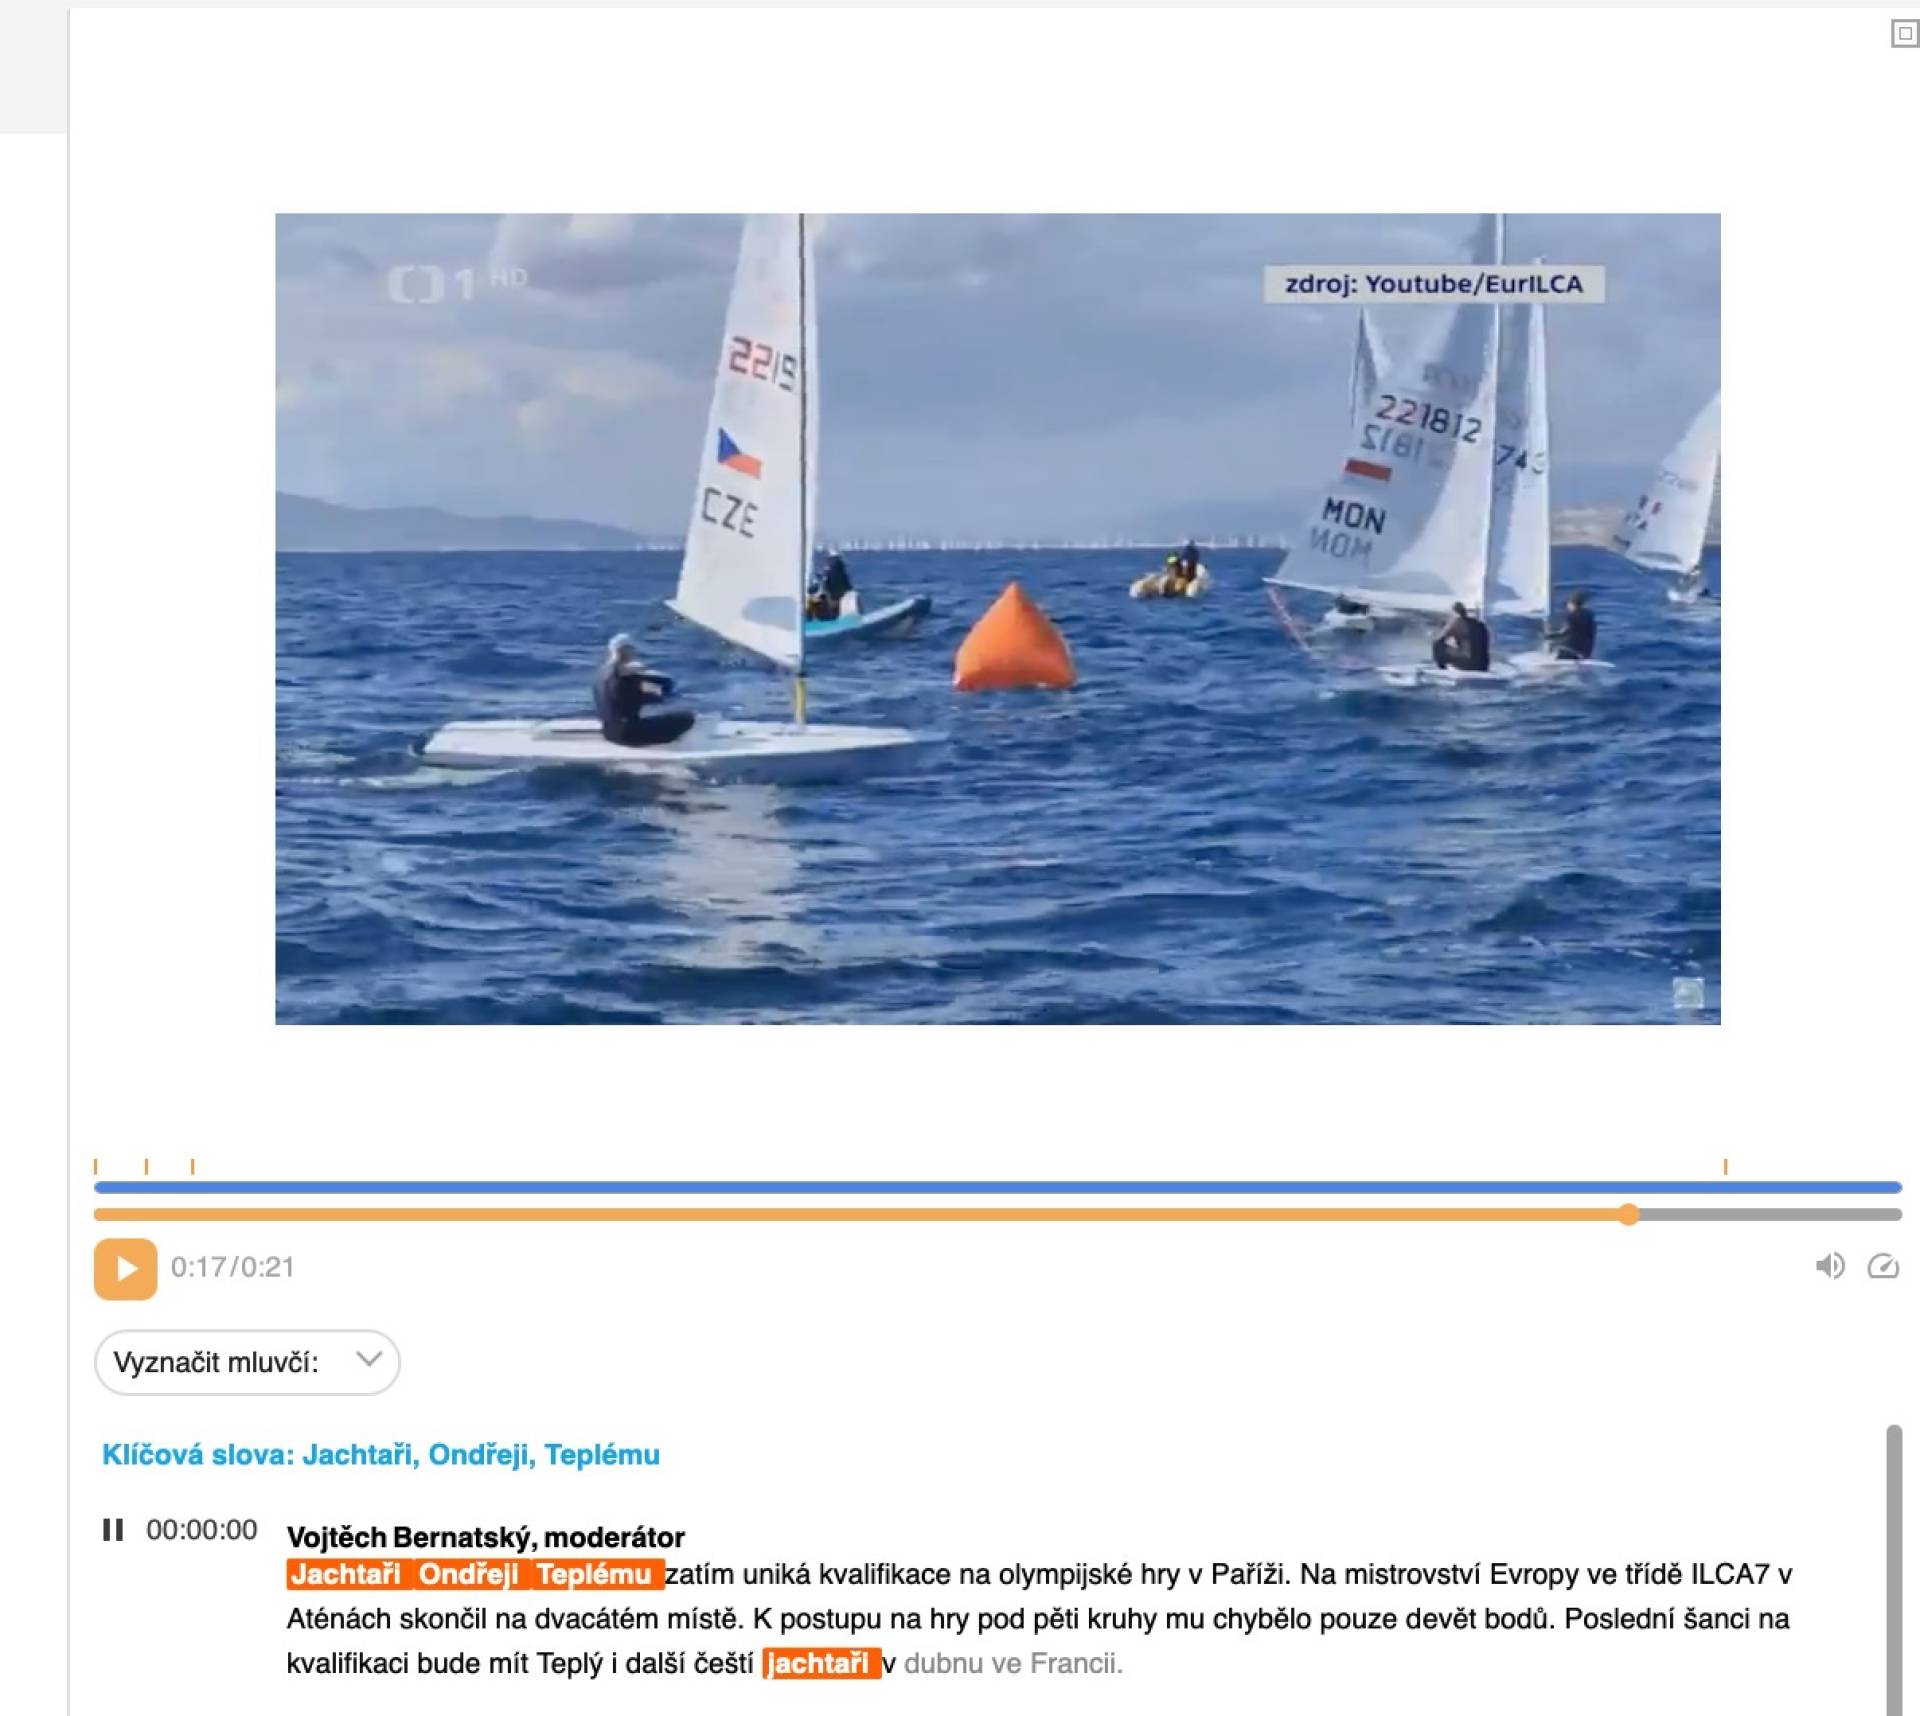1920x1716 pixels.
Task: Click the highlighted word Teplému in transcript
Action: [x=595, y=1574]
